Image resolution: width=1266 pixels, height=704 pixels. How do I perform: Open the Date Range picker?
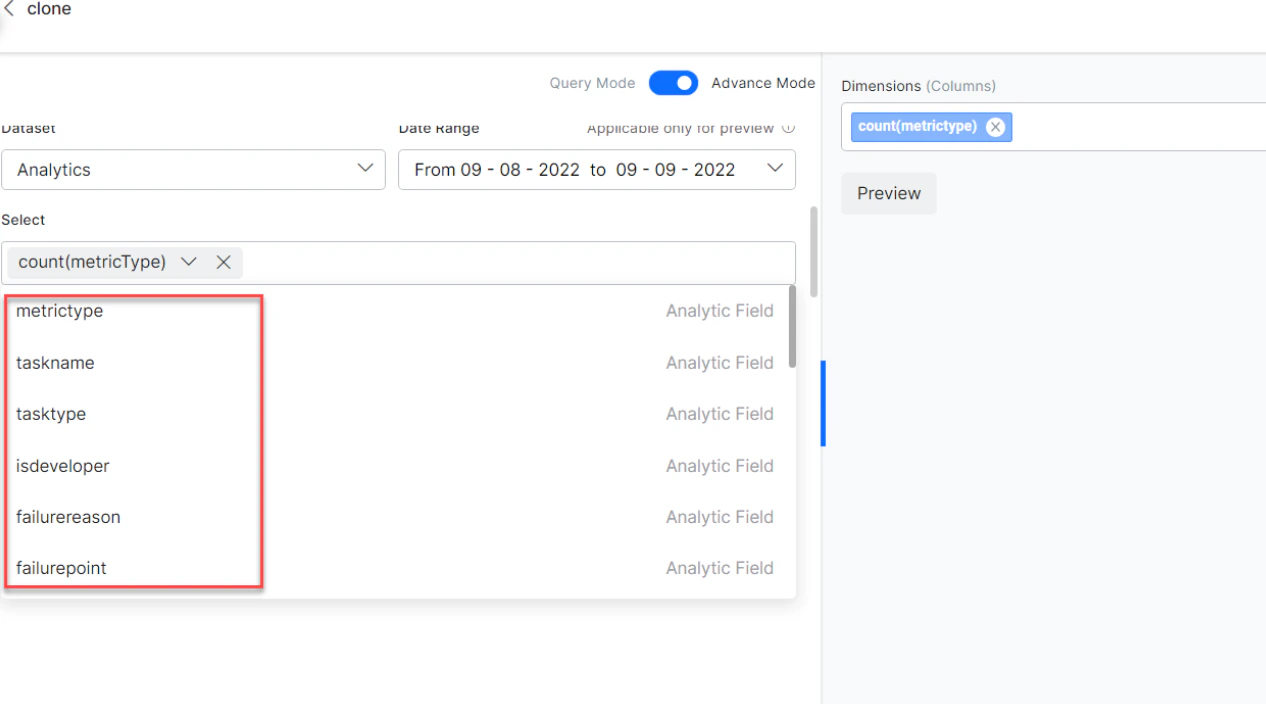[x=596, y=169]
